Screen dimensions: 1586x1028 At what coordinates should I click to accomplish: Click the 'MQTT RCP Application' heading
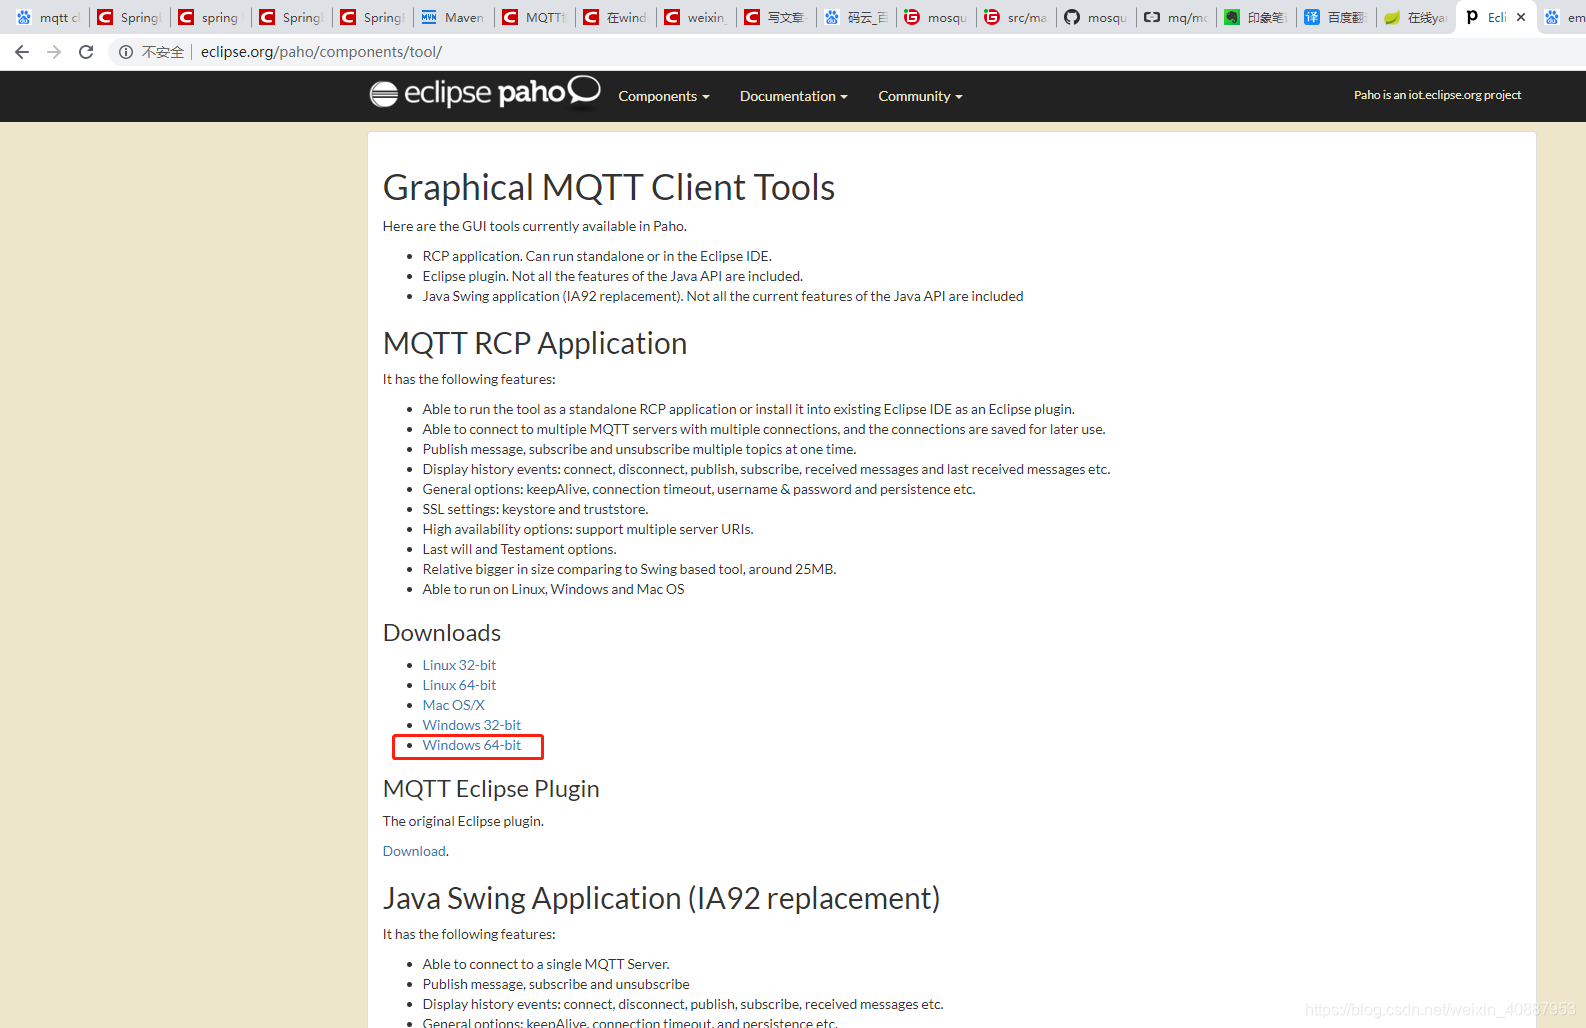(535, 343)
